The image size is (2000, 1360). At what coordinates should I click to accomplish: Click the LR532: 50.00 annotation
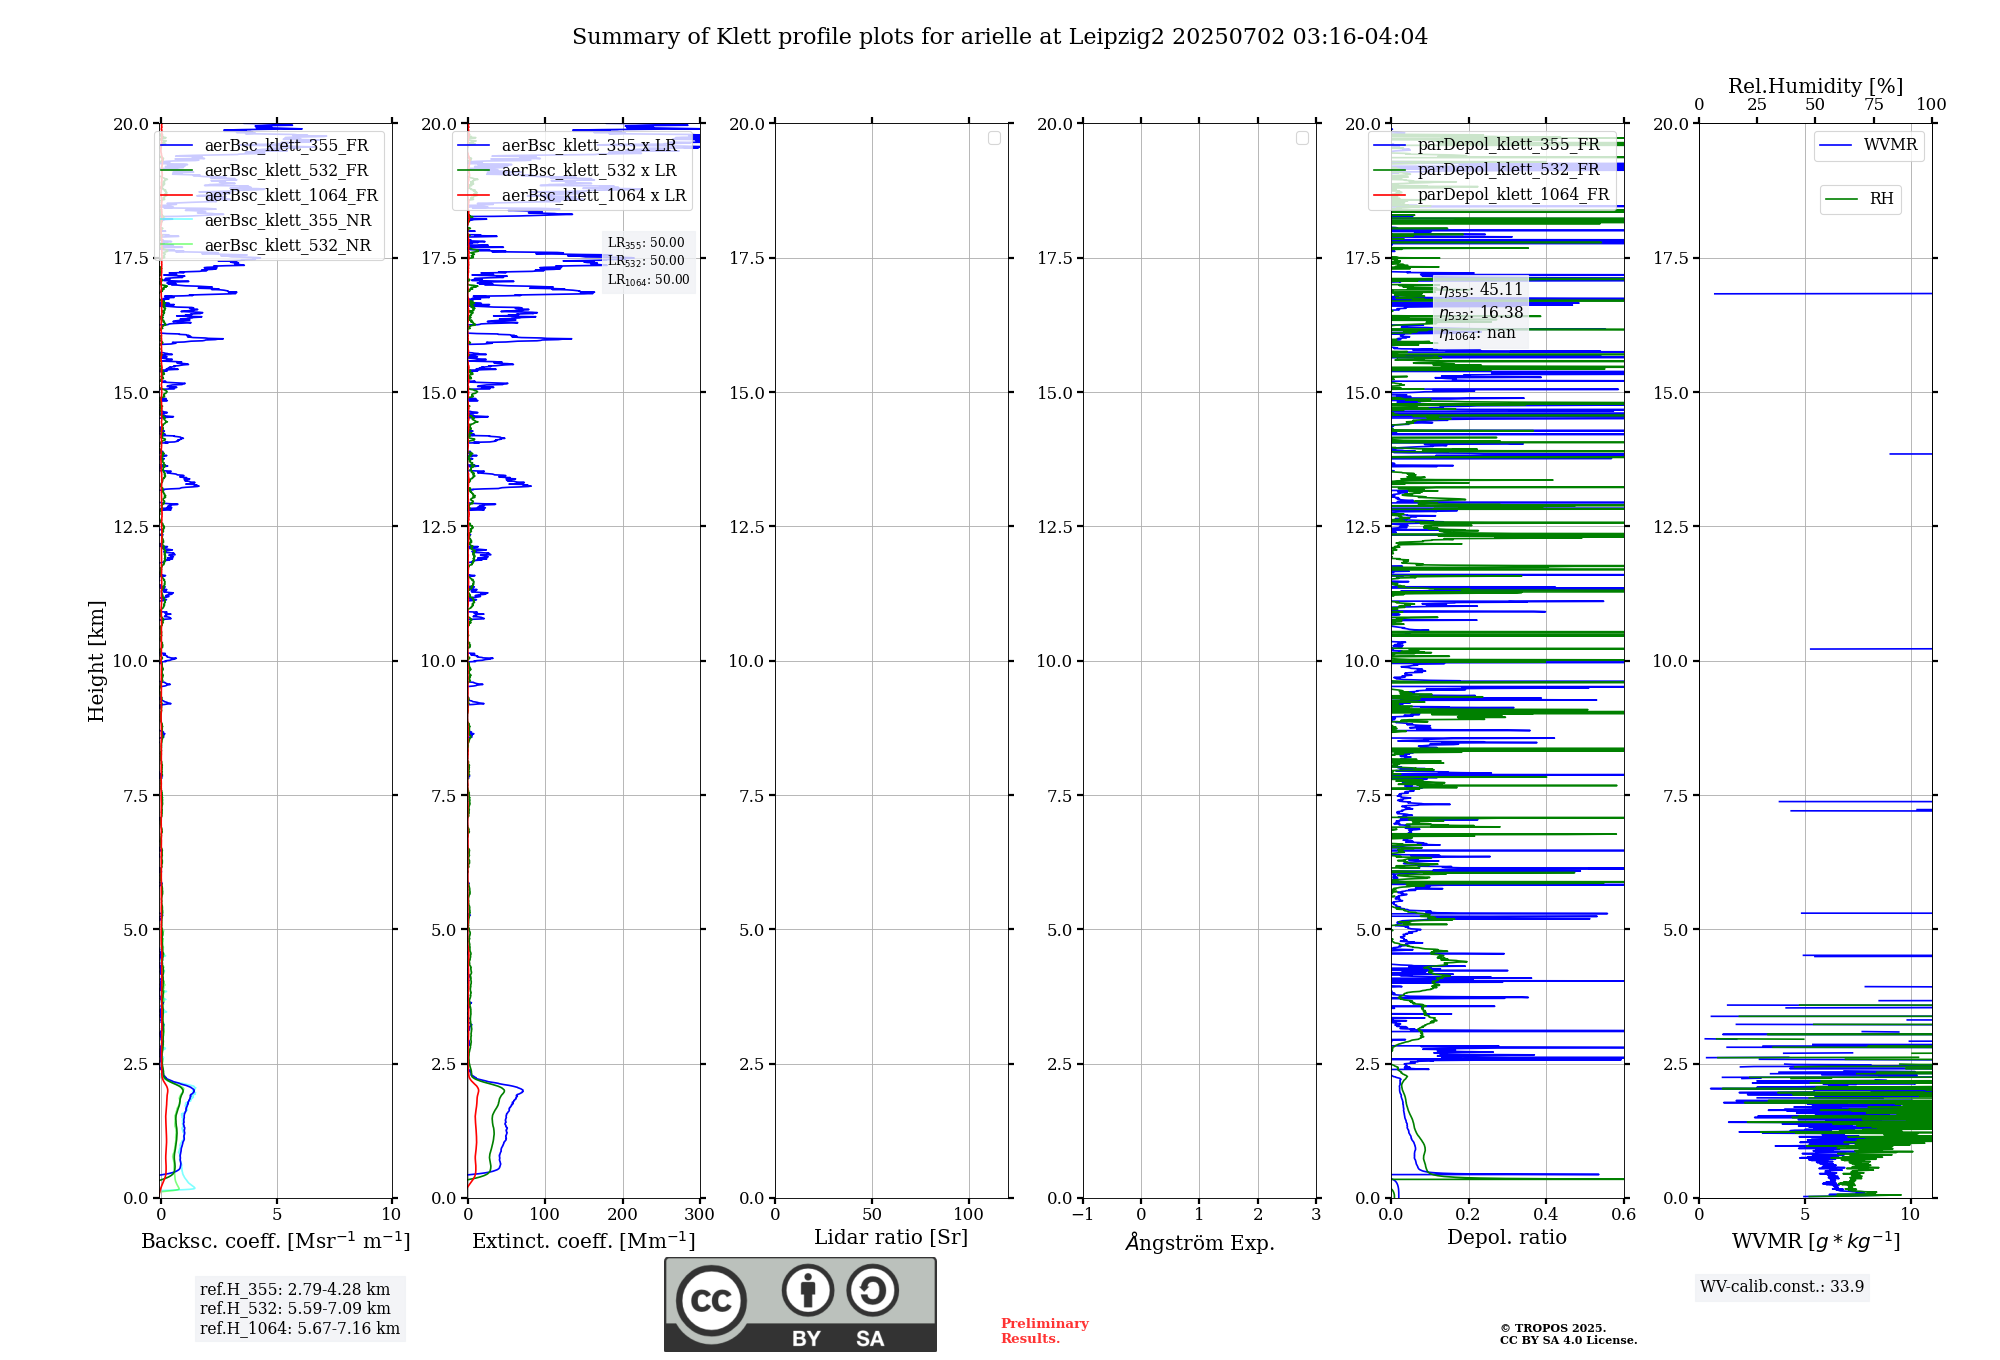click(x=646, y=261)
